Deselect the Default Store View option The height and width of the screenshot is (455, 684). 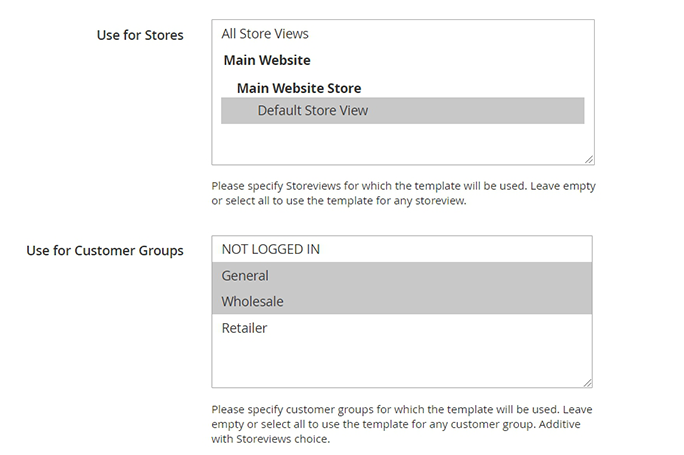click(x=312, y=110)
